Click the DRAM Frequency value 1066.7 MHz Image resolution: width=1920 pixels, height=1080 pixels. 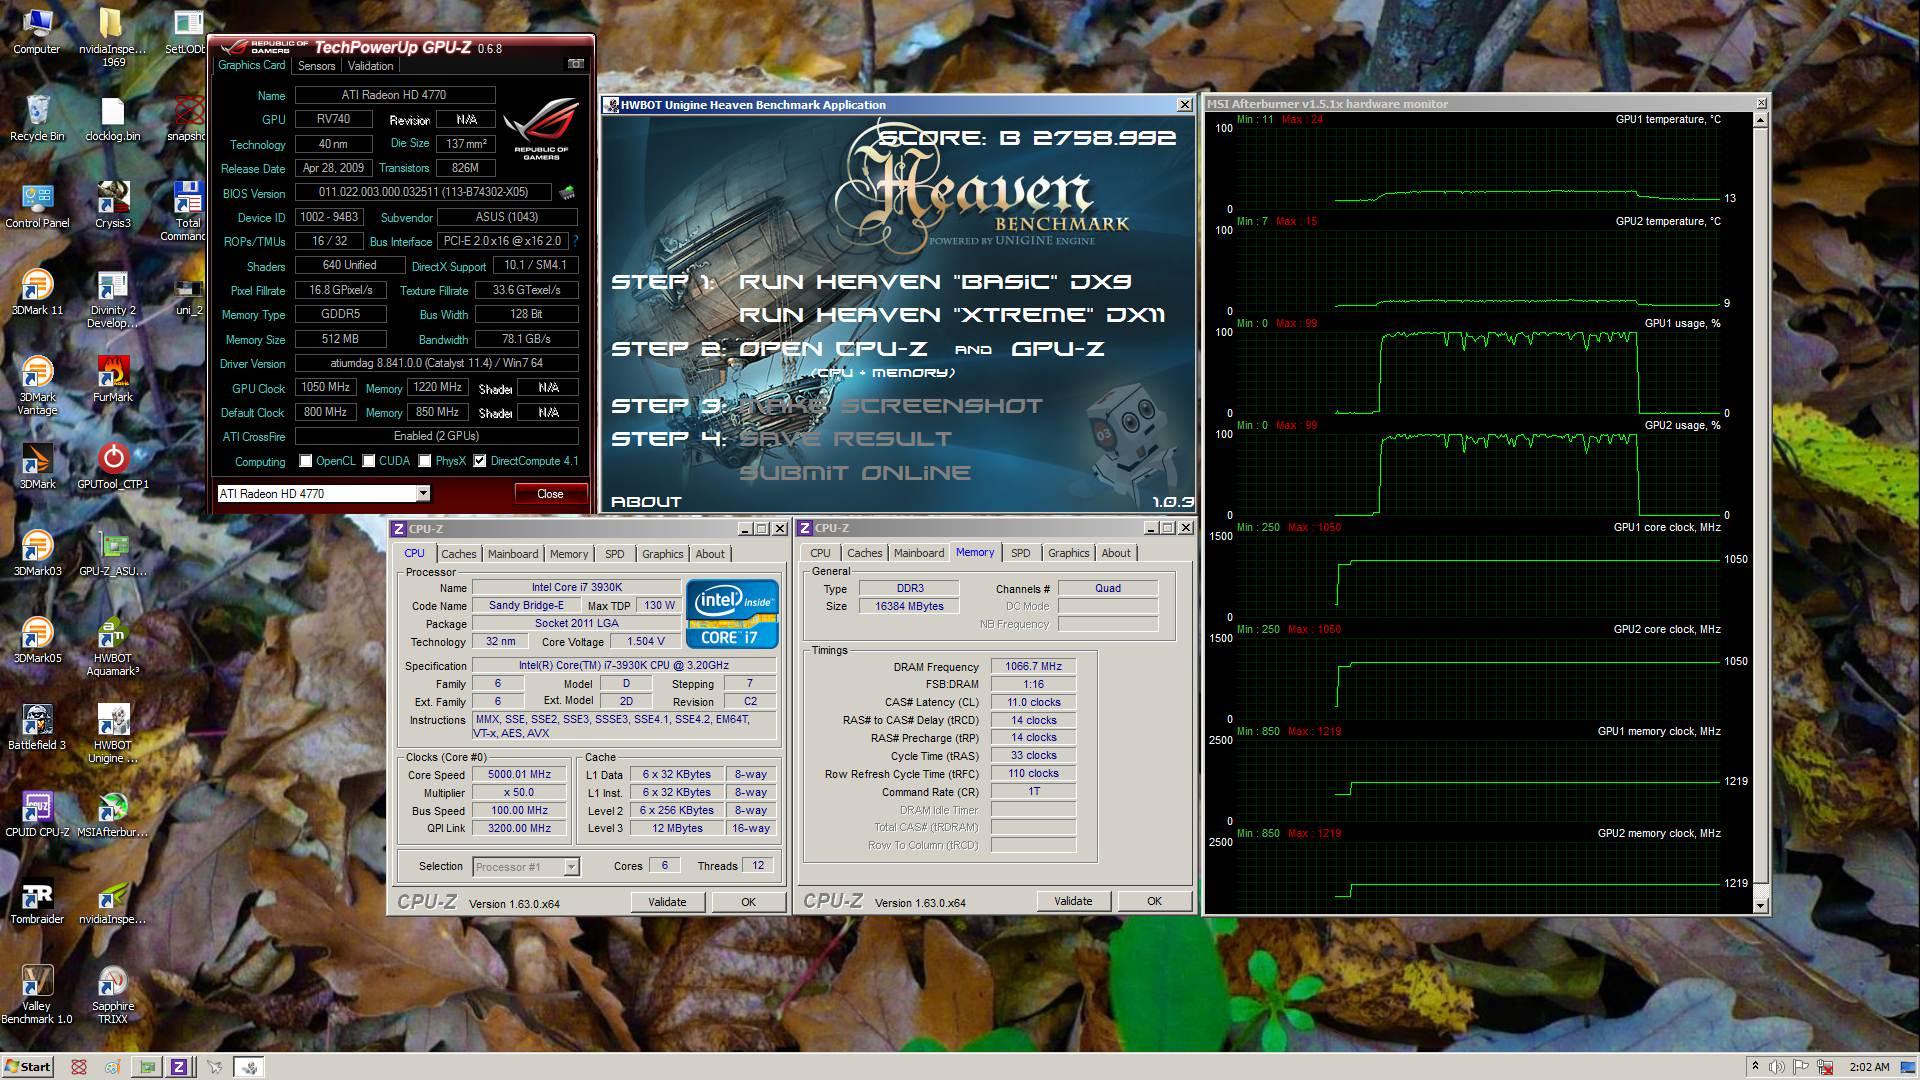pos(1033,667)
